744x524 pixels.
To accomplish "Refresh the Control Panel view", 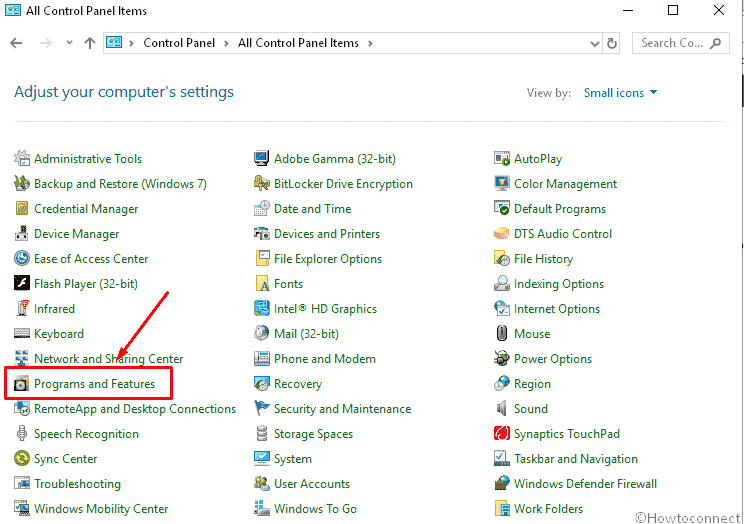I will [x=612, y=44].
